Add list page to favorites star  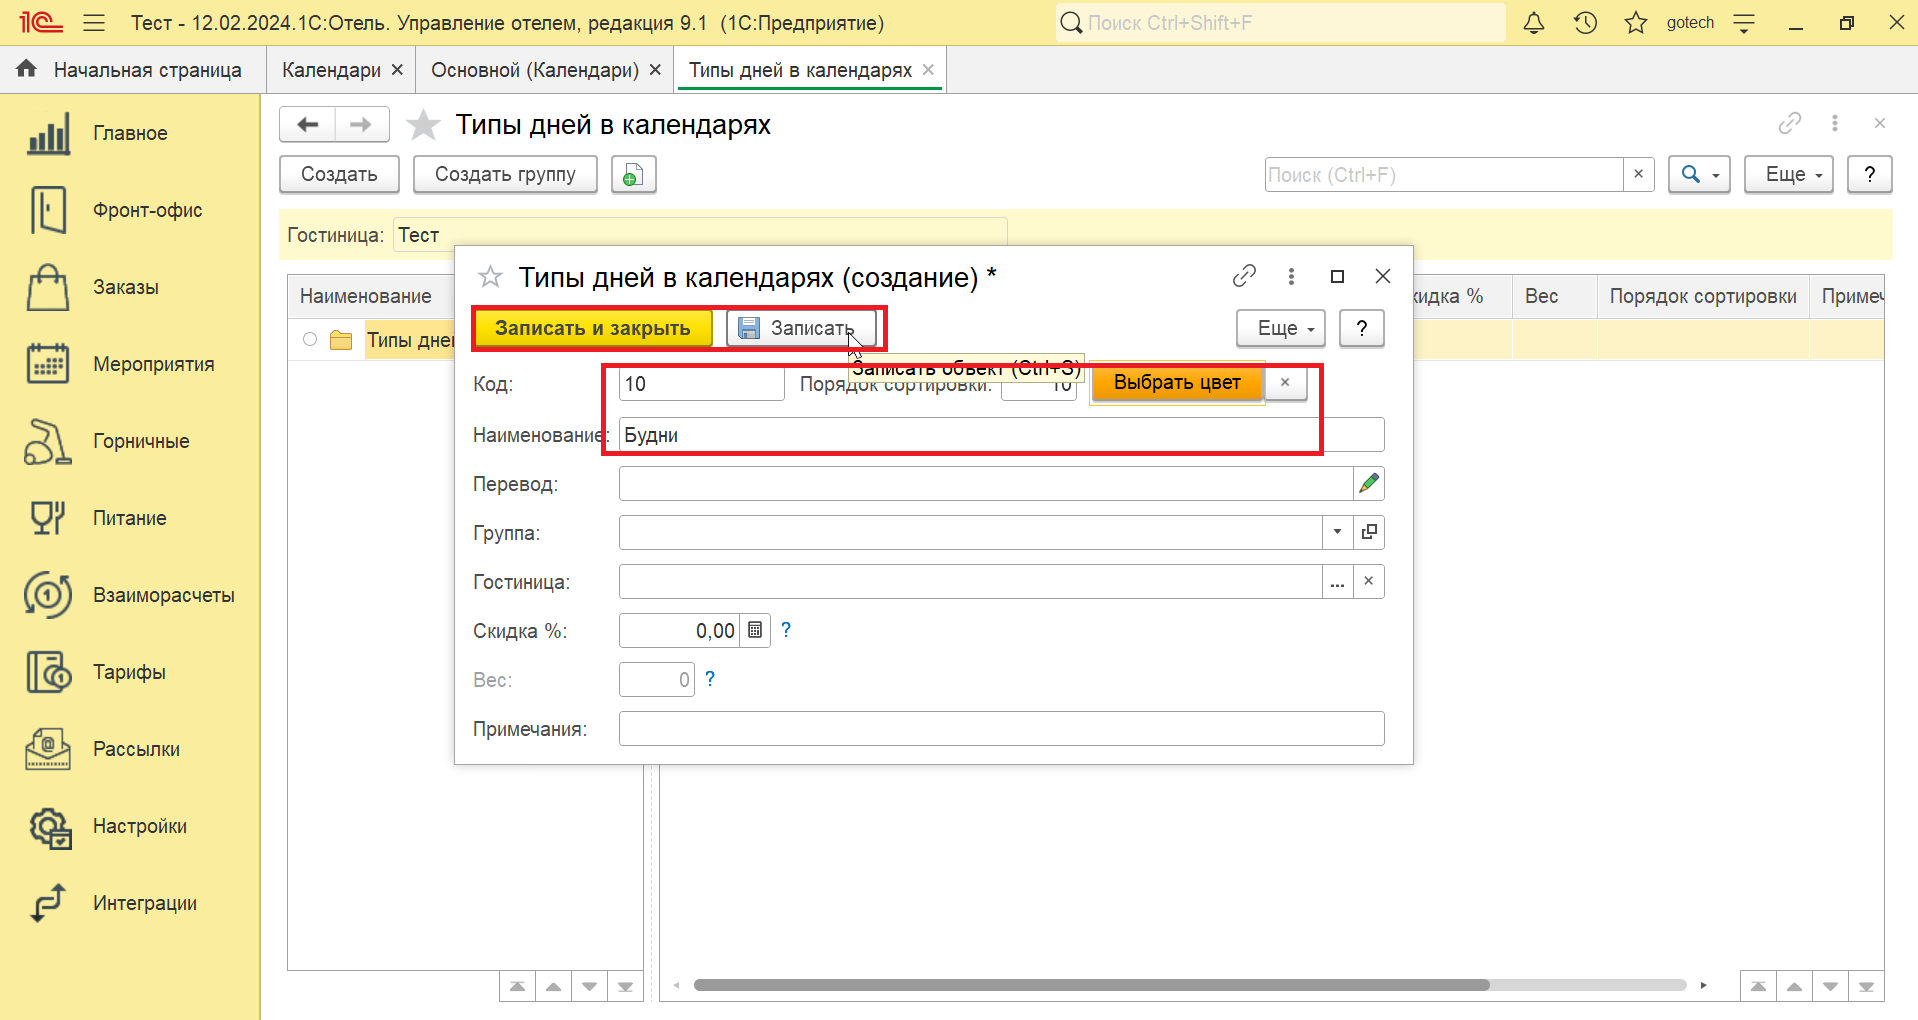coord(423,125)
